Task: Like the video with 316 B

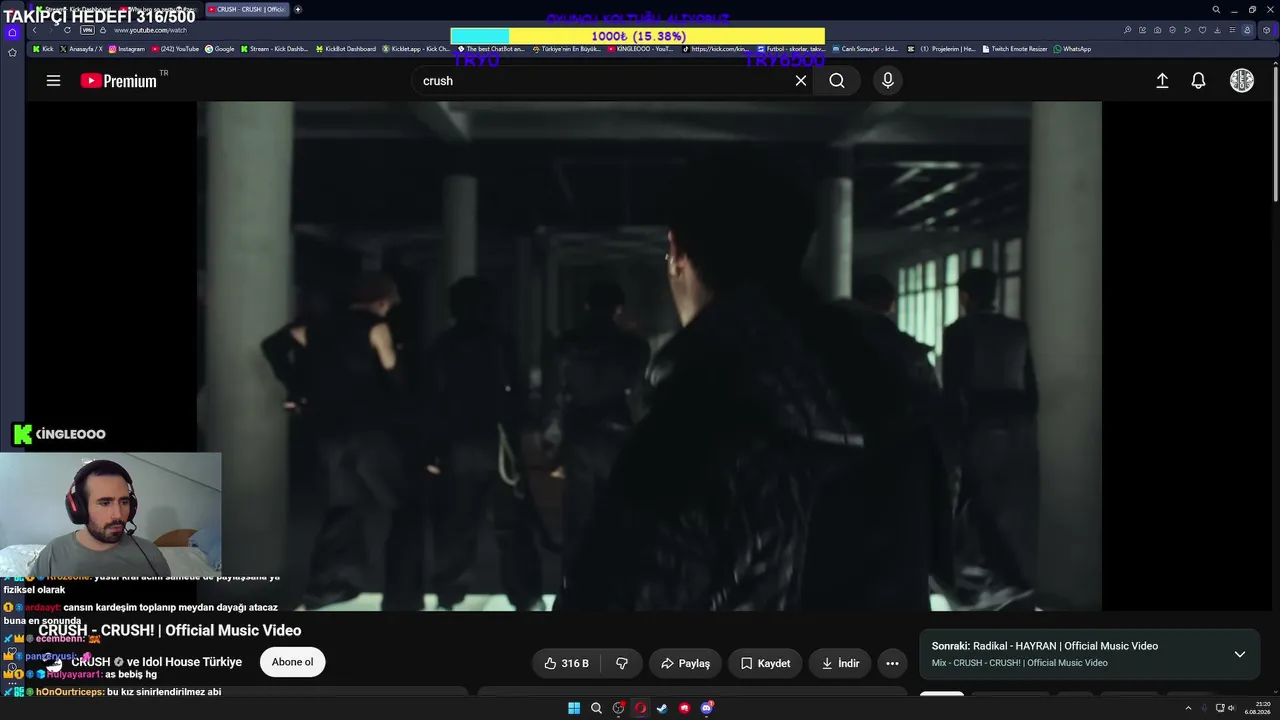Action: coord(567,663)
